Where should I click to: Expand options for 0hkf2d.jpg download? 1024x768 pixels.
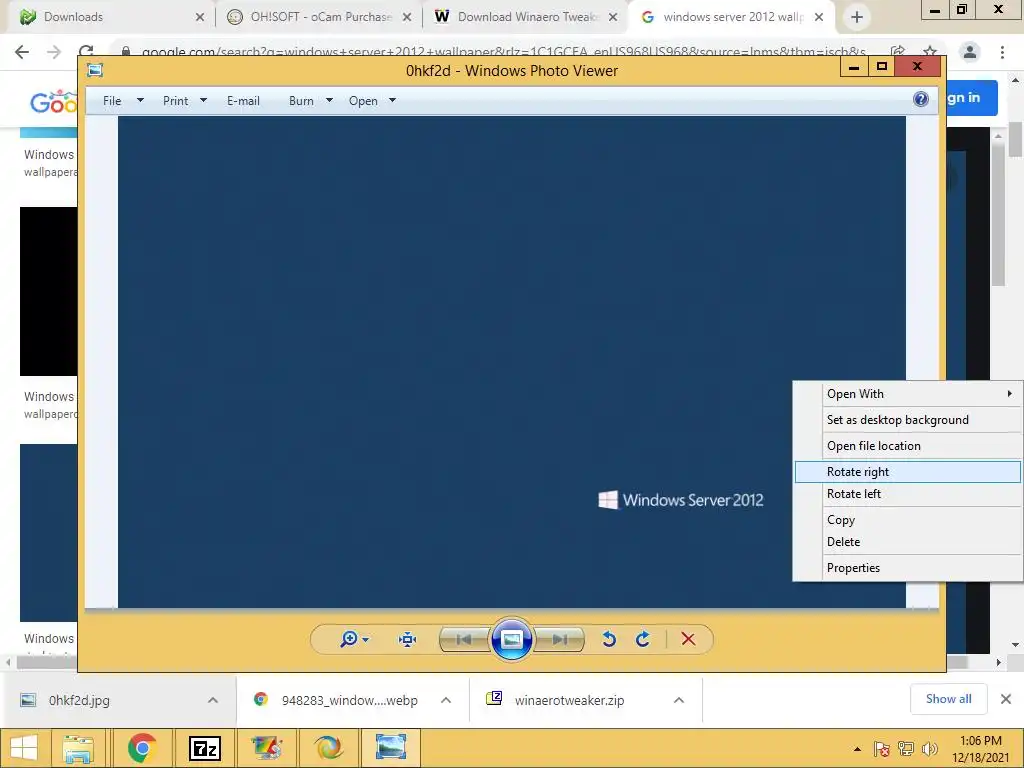(x=213, y=700)
